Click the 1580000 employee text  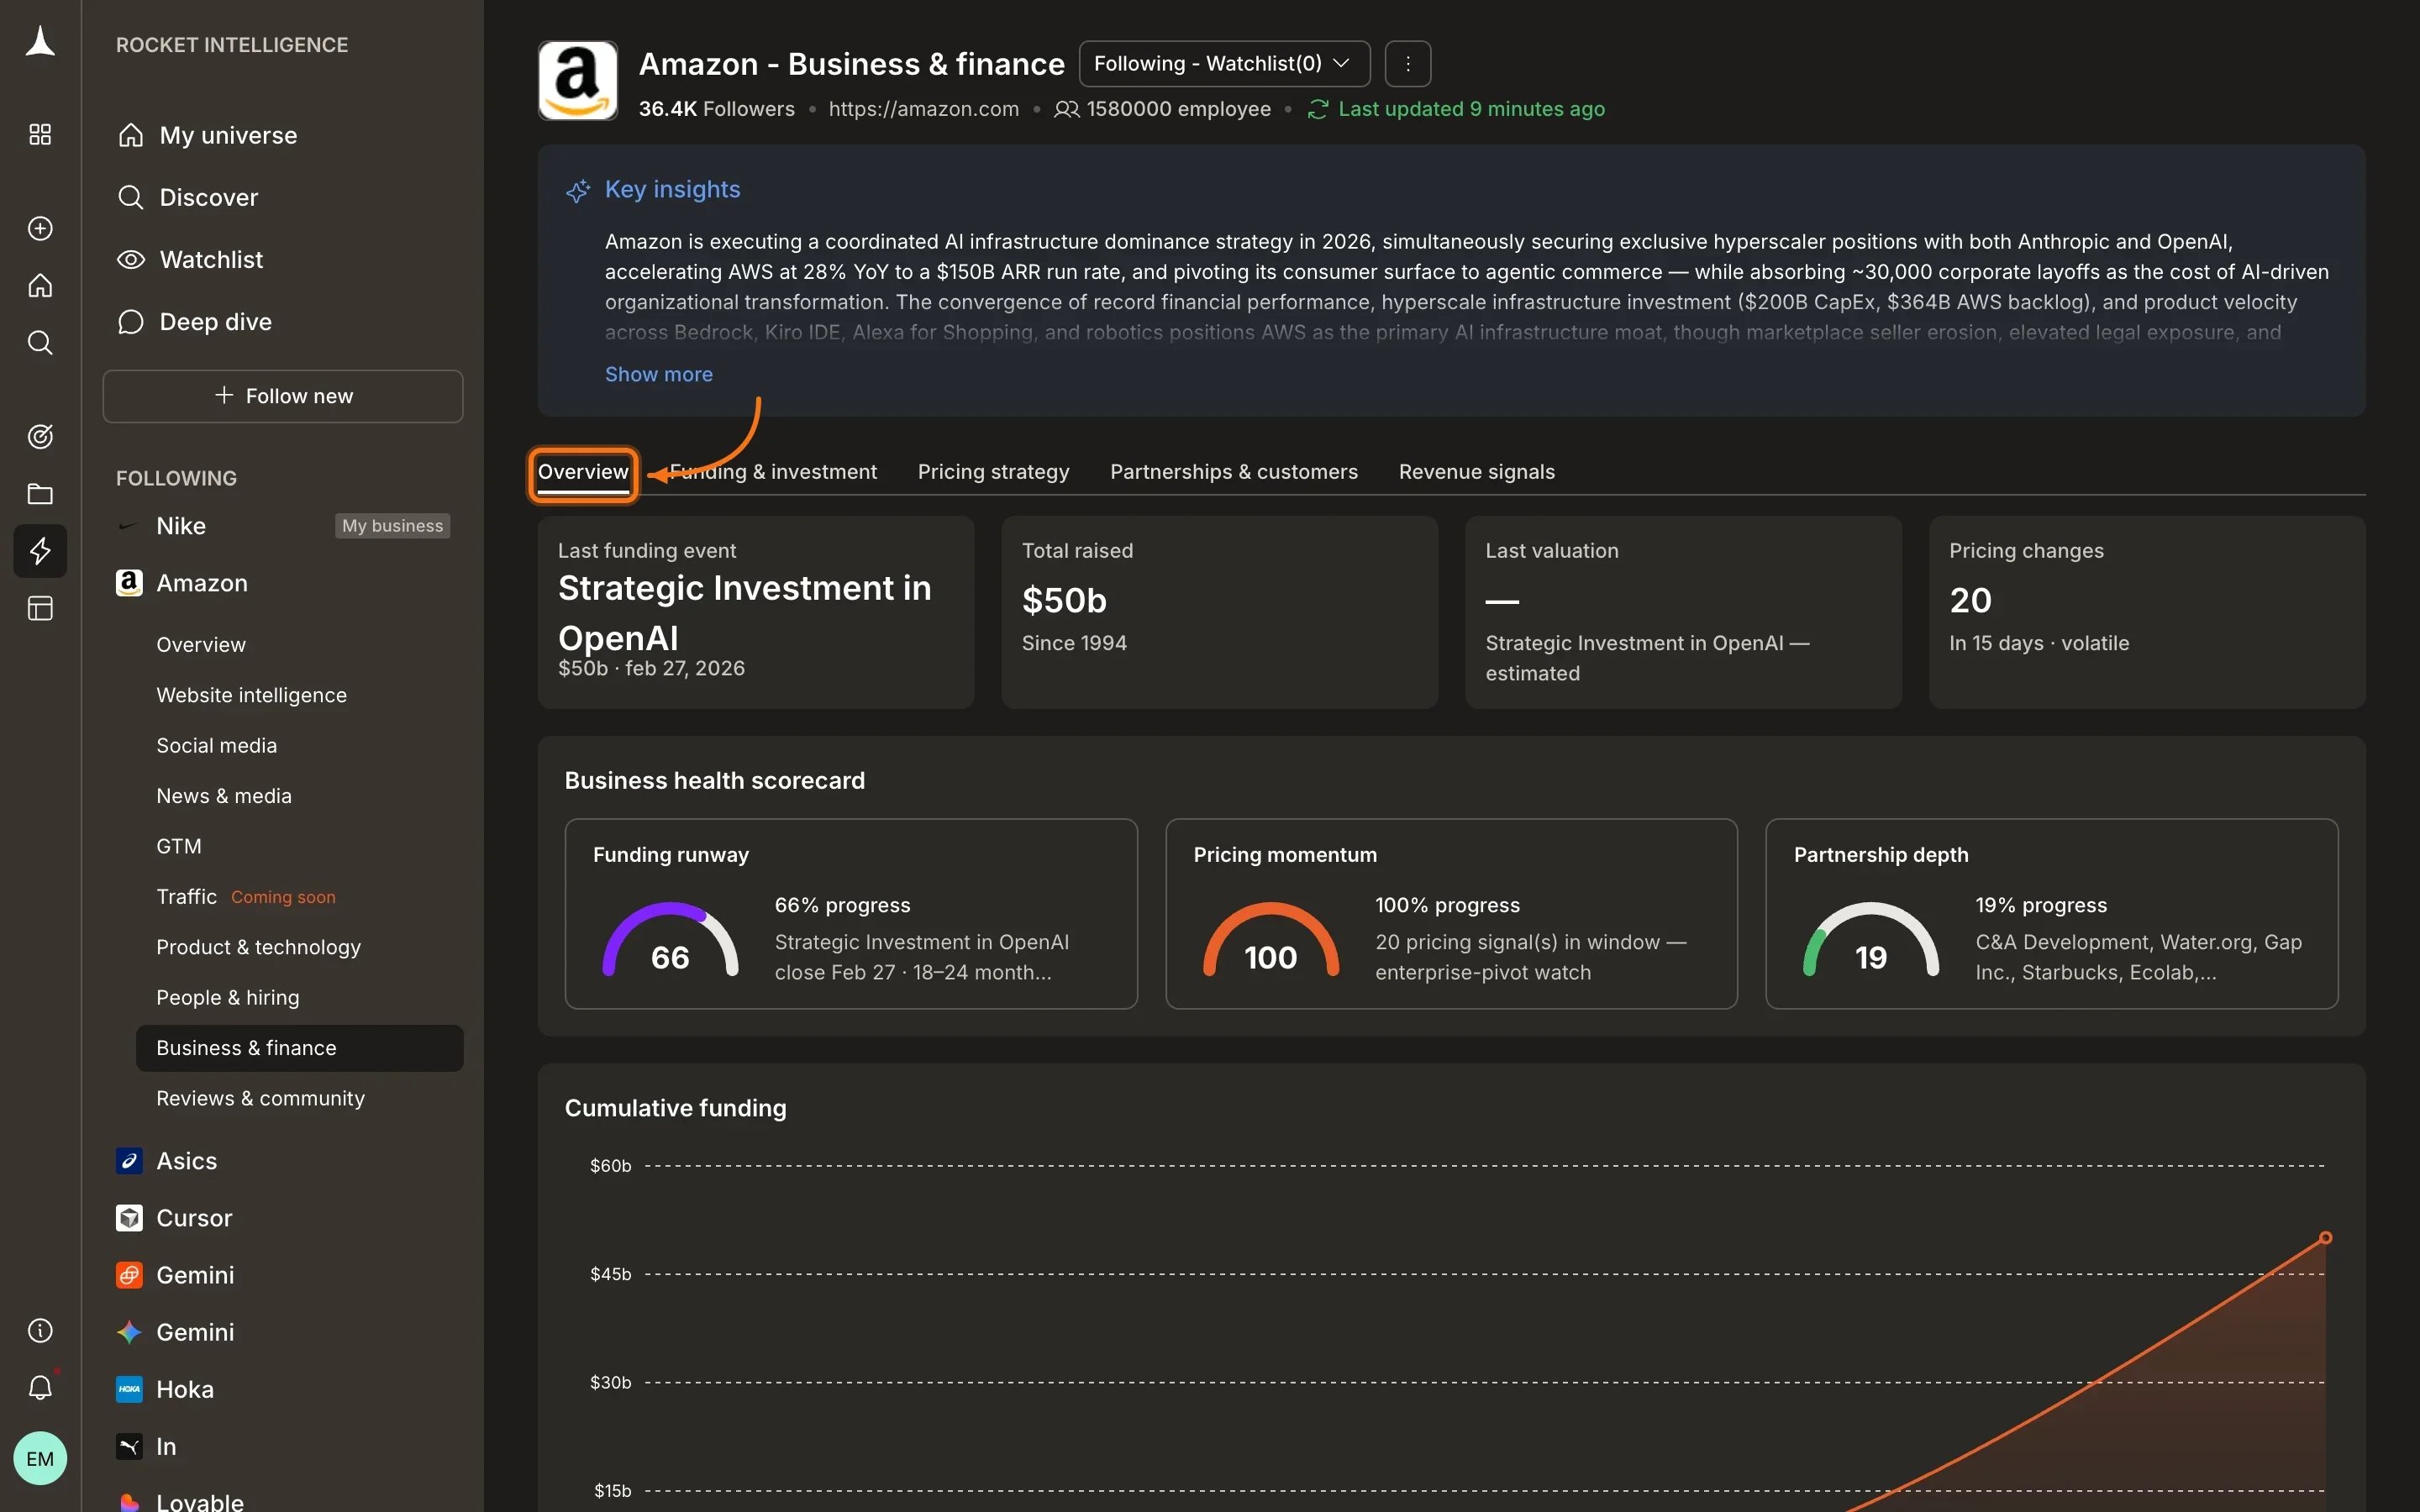1178,109
